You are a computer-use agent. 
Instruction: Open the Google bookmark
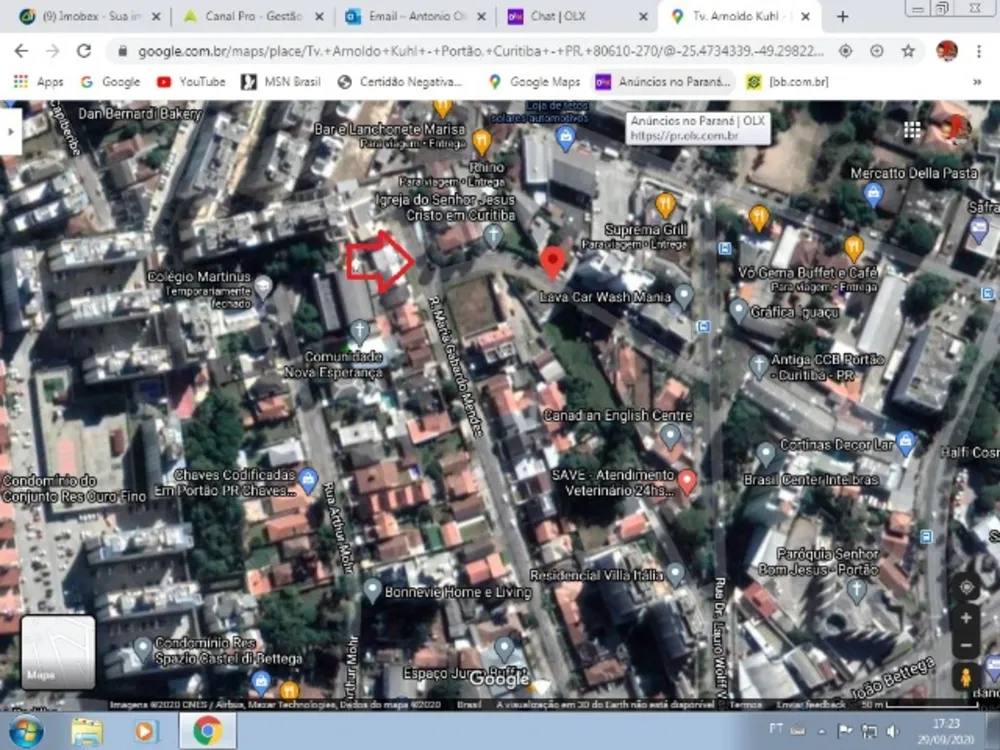[x=110, y=82]
